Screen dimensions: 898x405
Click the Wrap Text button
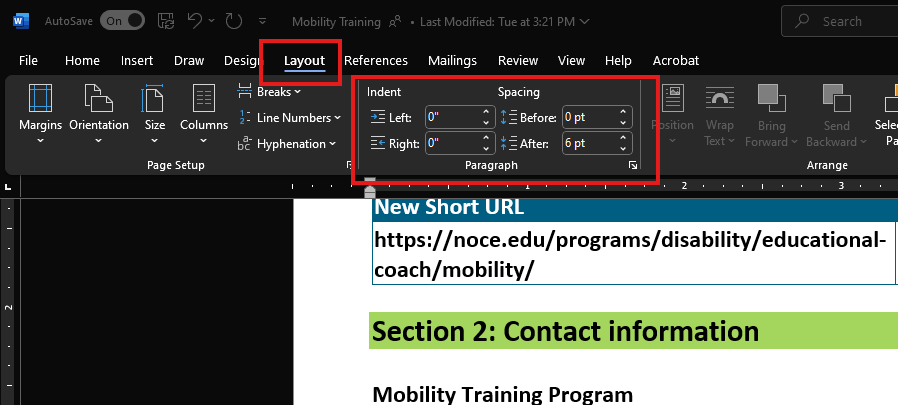(719, 115)
